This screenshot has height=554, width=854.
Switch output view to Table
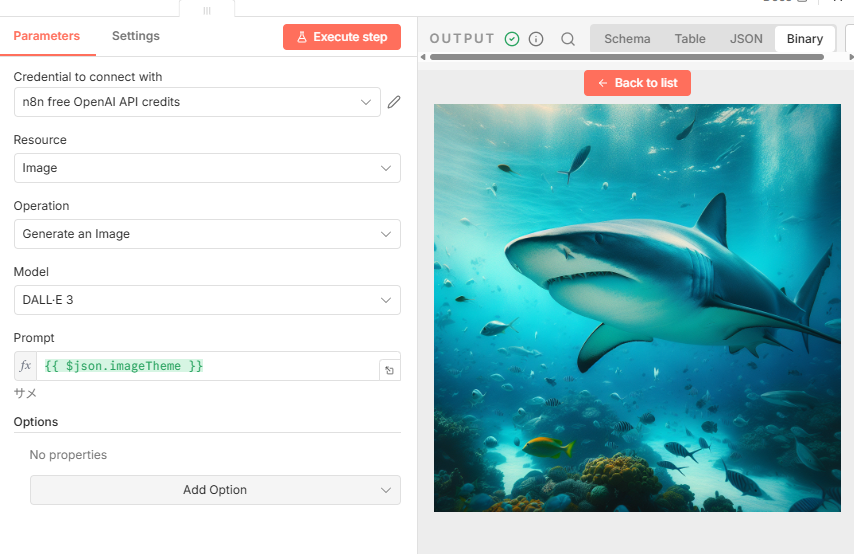pyautogui.click(x=690, y=39)
